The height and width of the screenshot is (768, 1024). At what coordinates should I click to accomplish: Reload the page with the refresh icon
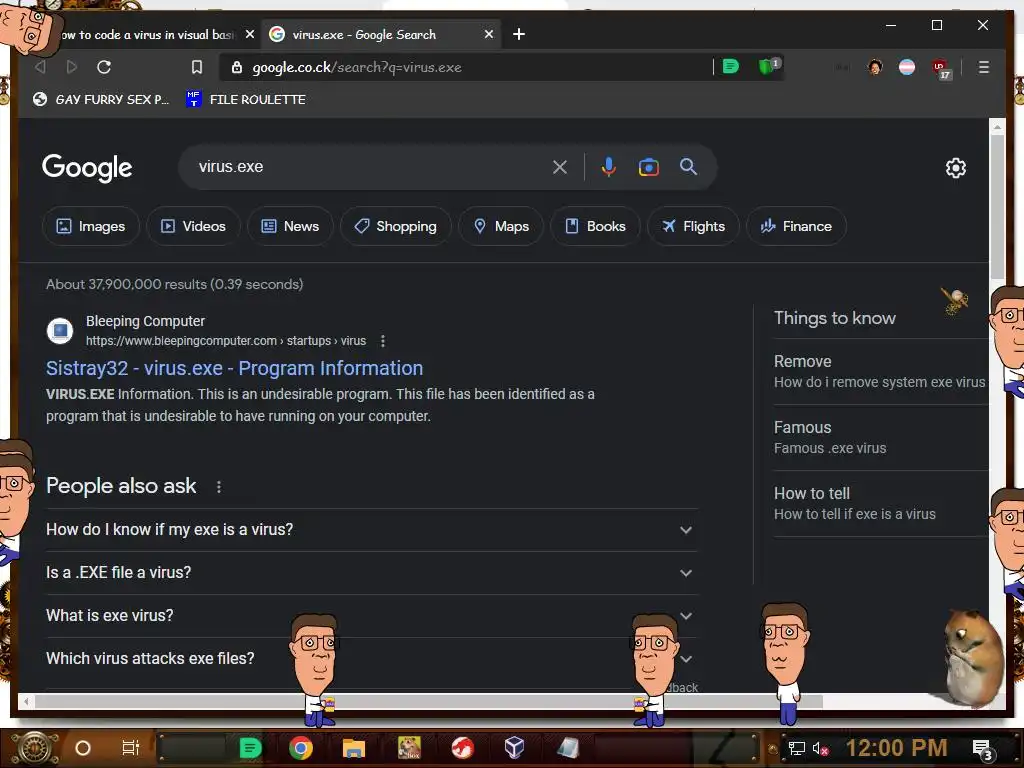(104, 67)
